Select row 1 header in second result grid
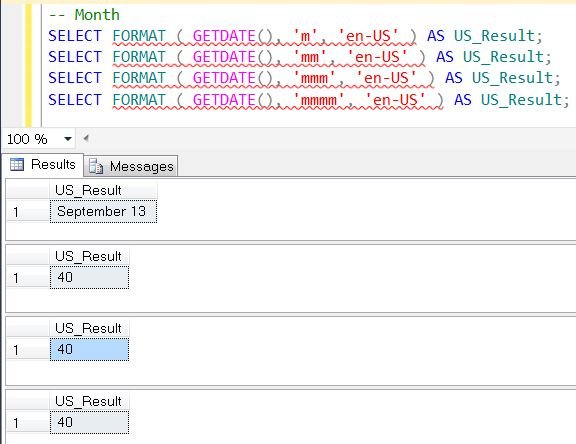Viewport: 576px width, 444px height. point(28,278)
